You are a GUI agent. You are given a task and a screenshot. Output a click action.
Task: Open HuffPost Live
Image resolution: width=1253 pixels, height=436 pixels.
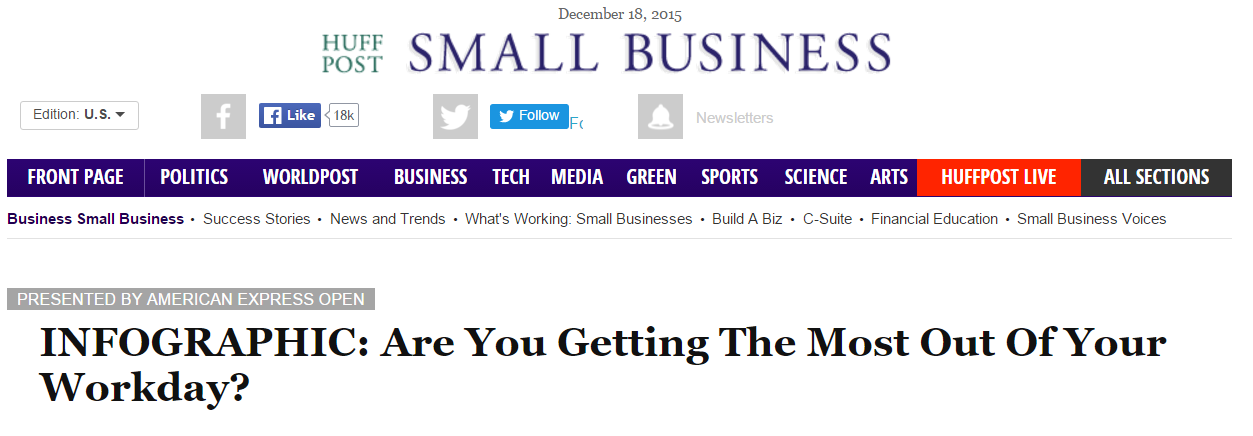coord(999,177)
